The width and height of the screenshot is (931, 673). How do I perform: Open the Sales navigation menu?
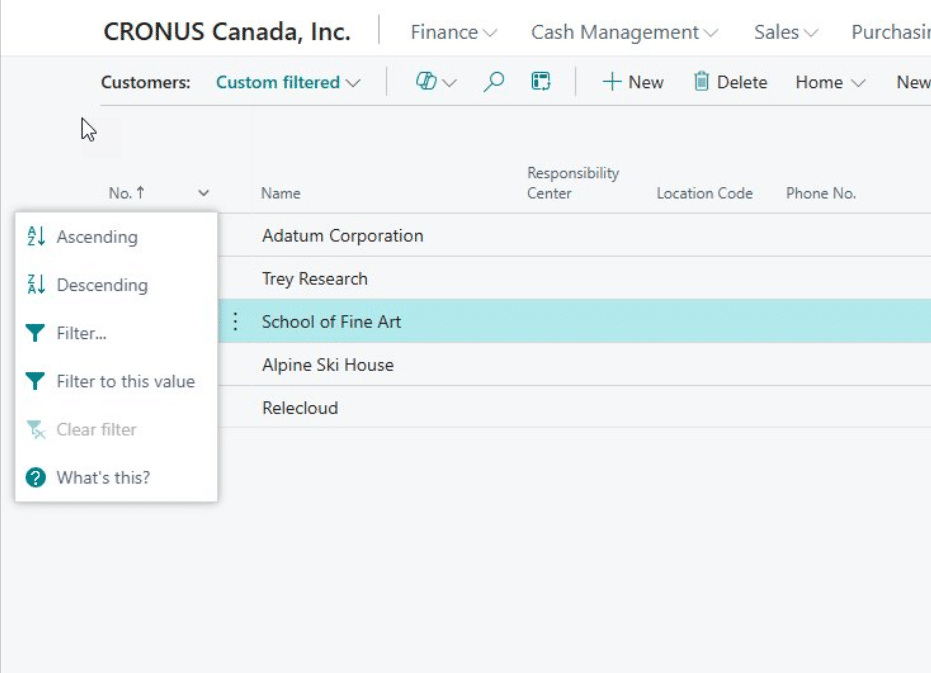click(786, 32)
